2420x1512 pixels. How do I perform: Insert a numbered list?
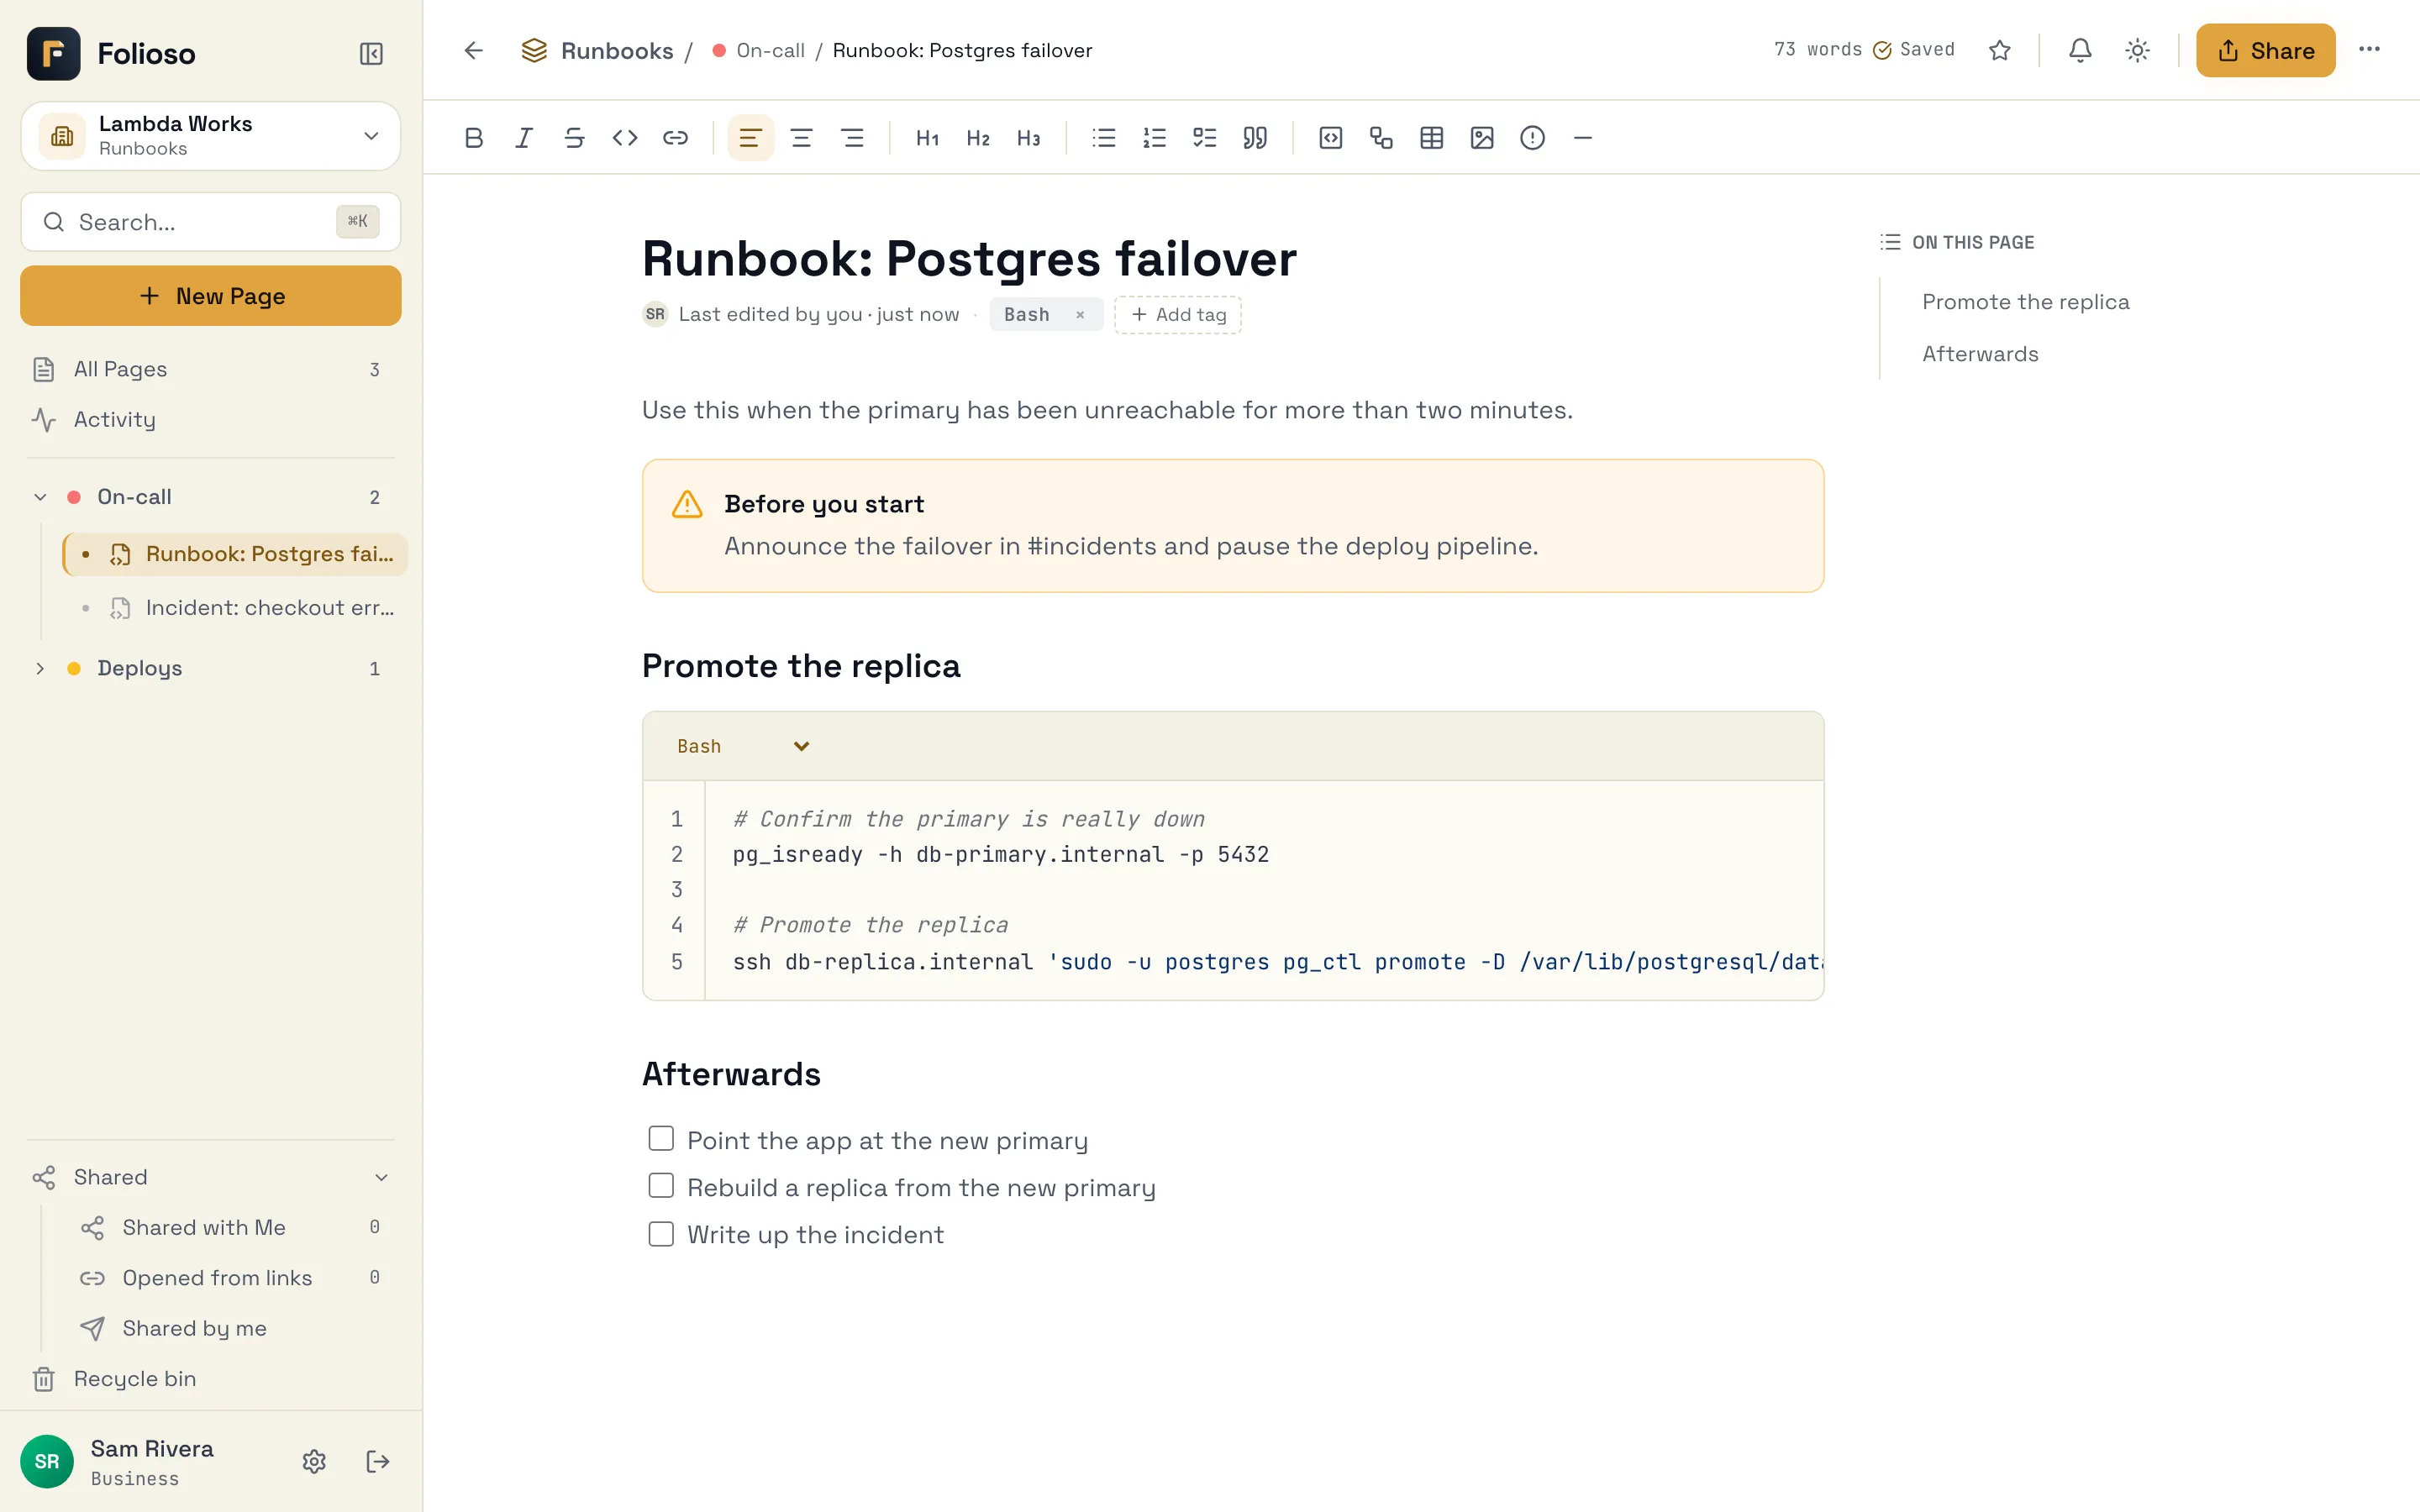(x=1154, y=138)
